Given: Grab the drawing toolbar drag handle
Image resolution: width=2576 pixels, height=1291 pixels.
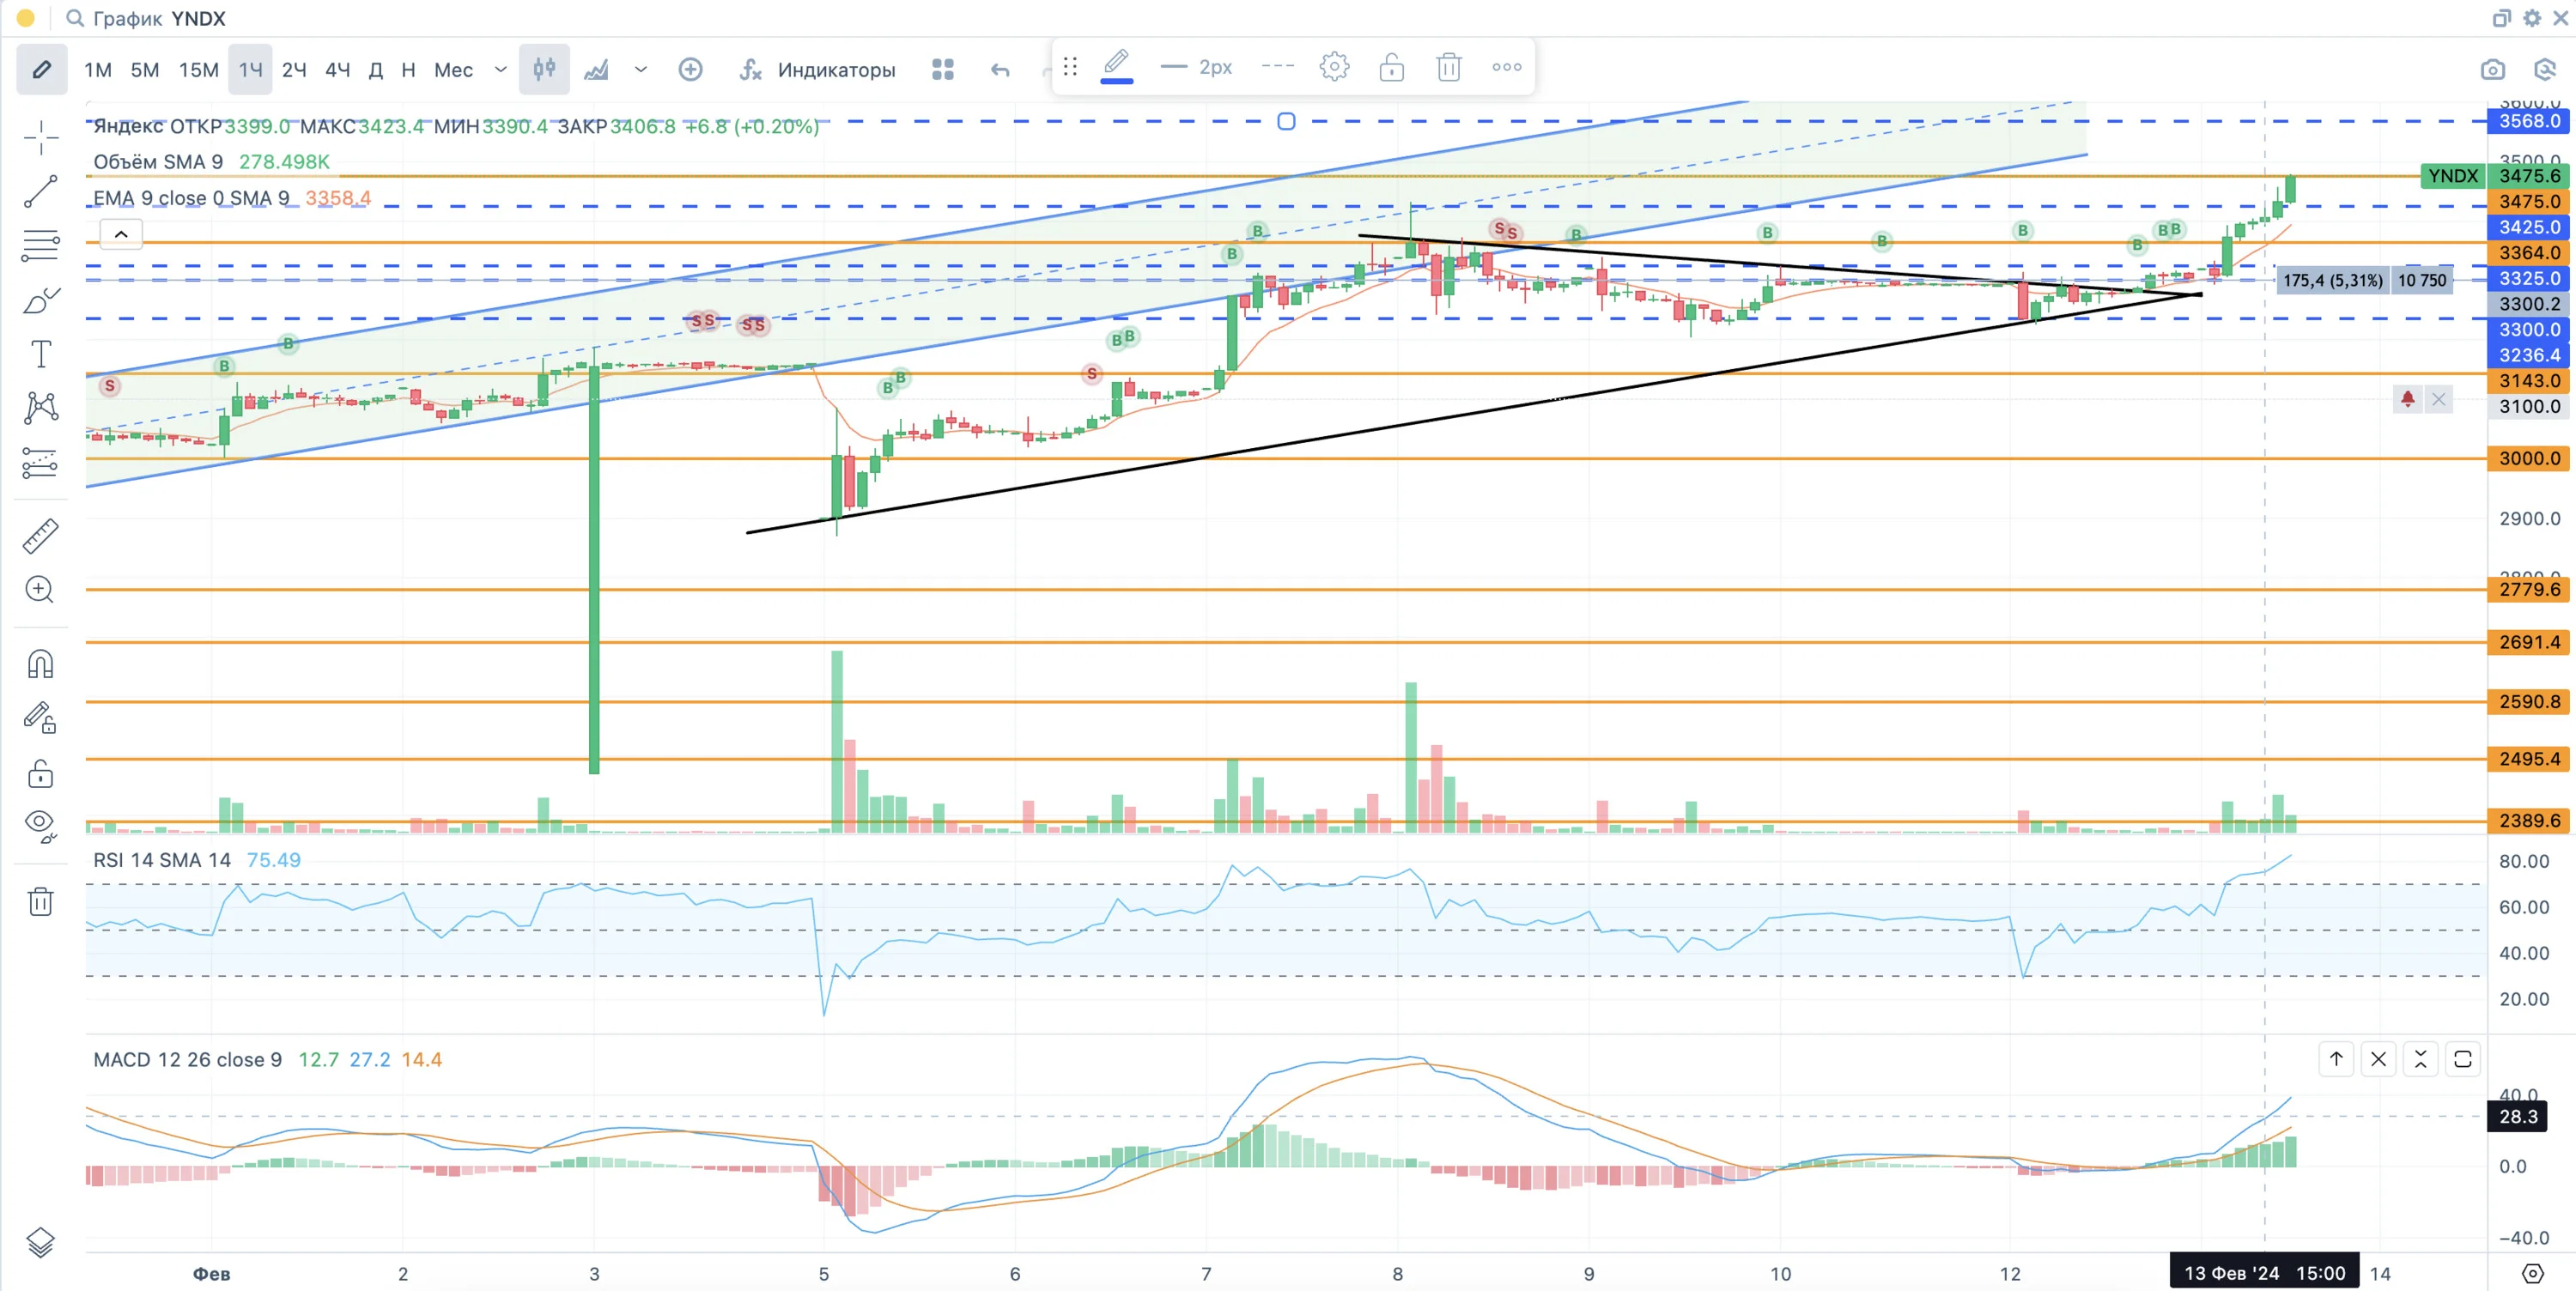Looking at the screenshot, I should coord(1070,67).
